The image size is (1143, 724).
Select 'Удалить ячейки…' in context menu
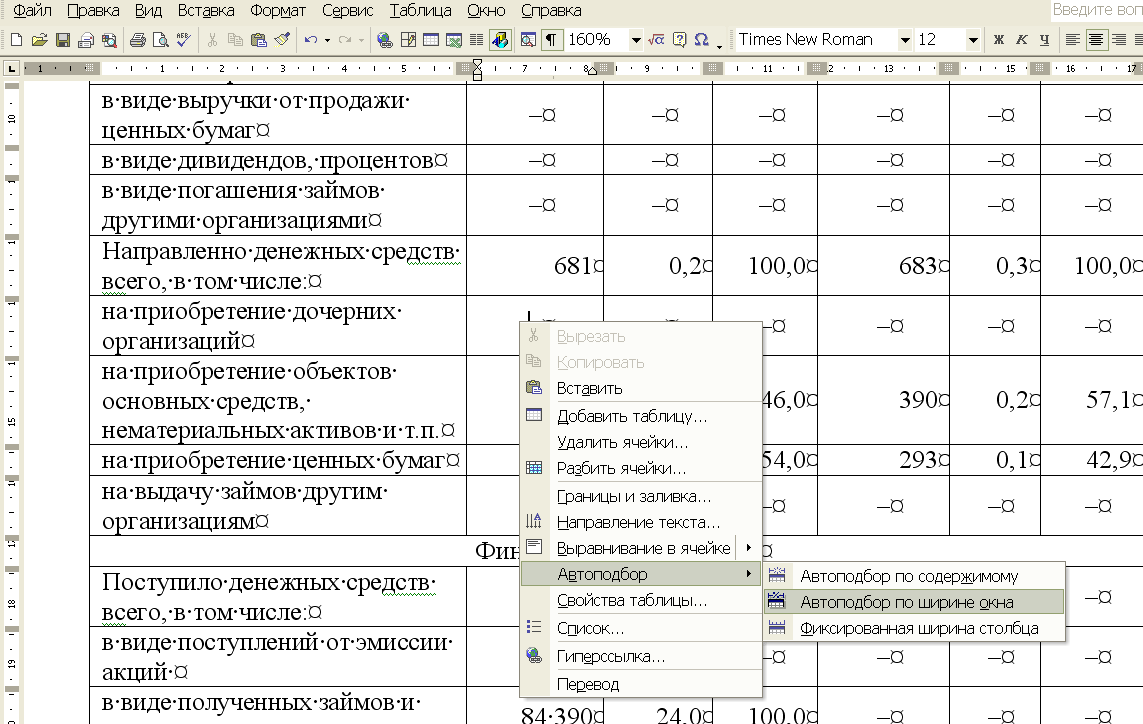641,443
